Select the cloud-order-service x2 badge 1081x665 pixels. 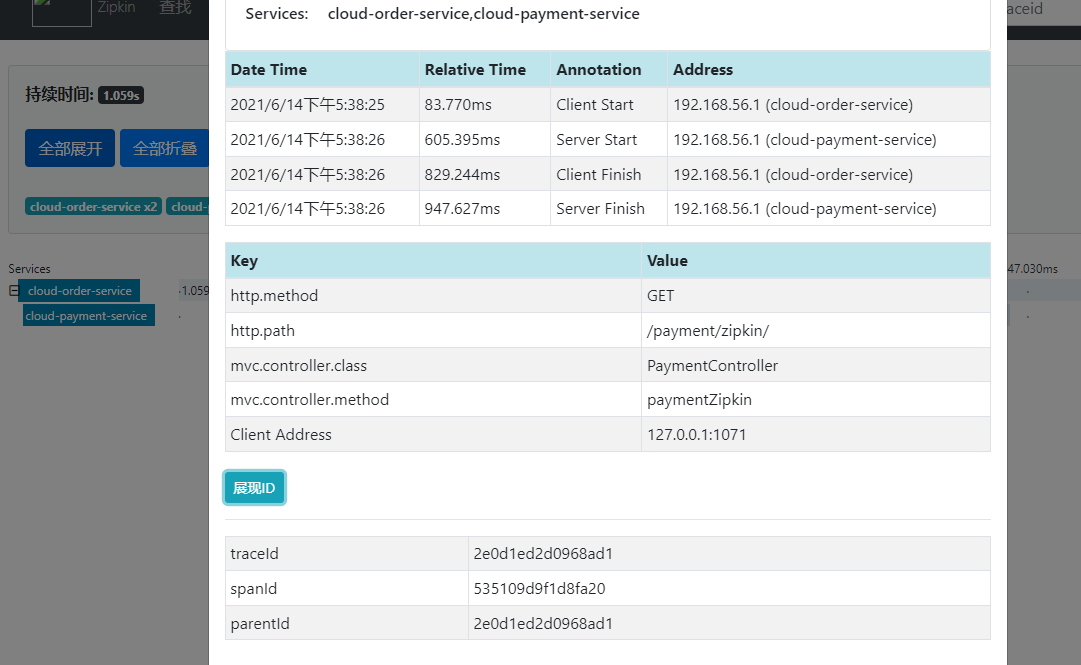(x=94, y=207)
